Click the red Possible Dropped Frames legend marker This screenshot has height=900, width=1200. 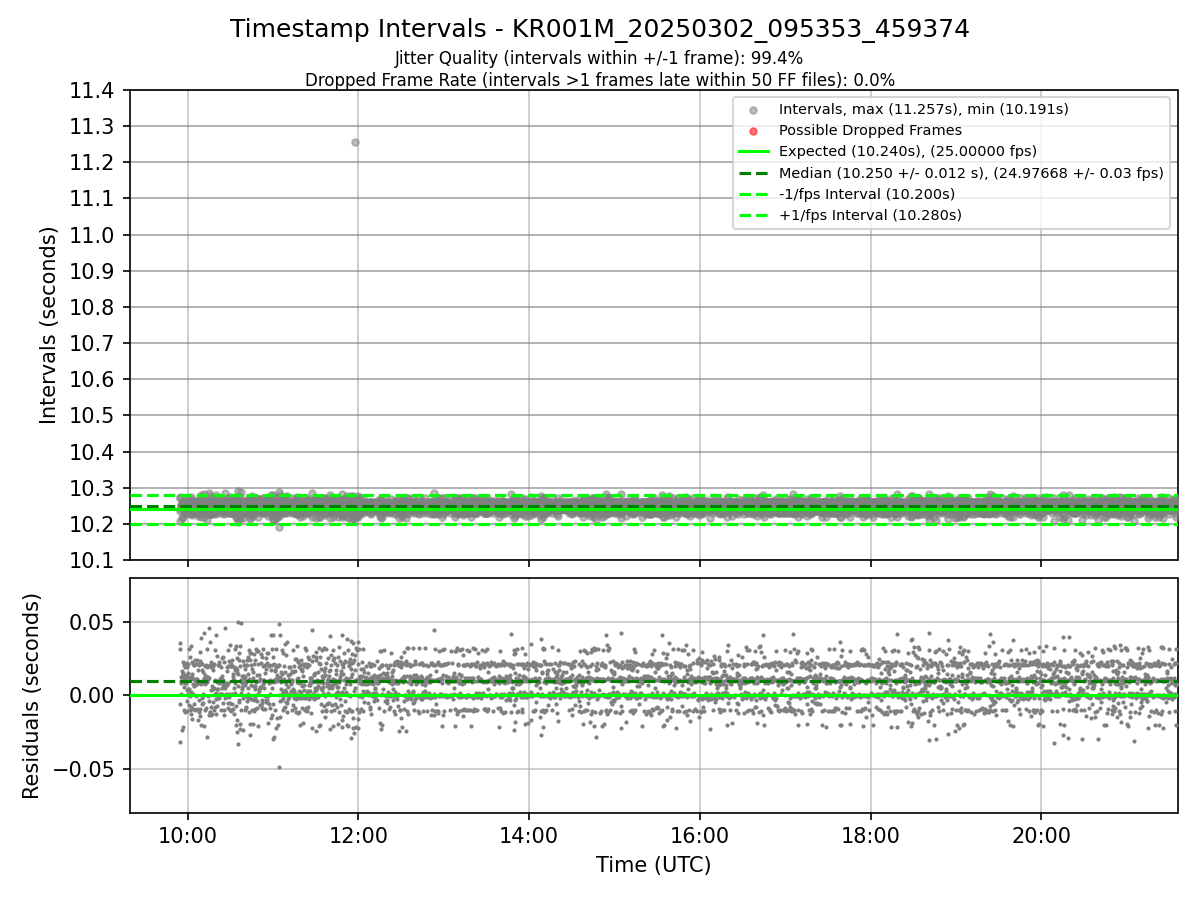[753, 131]
